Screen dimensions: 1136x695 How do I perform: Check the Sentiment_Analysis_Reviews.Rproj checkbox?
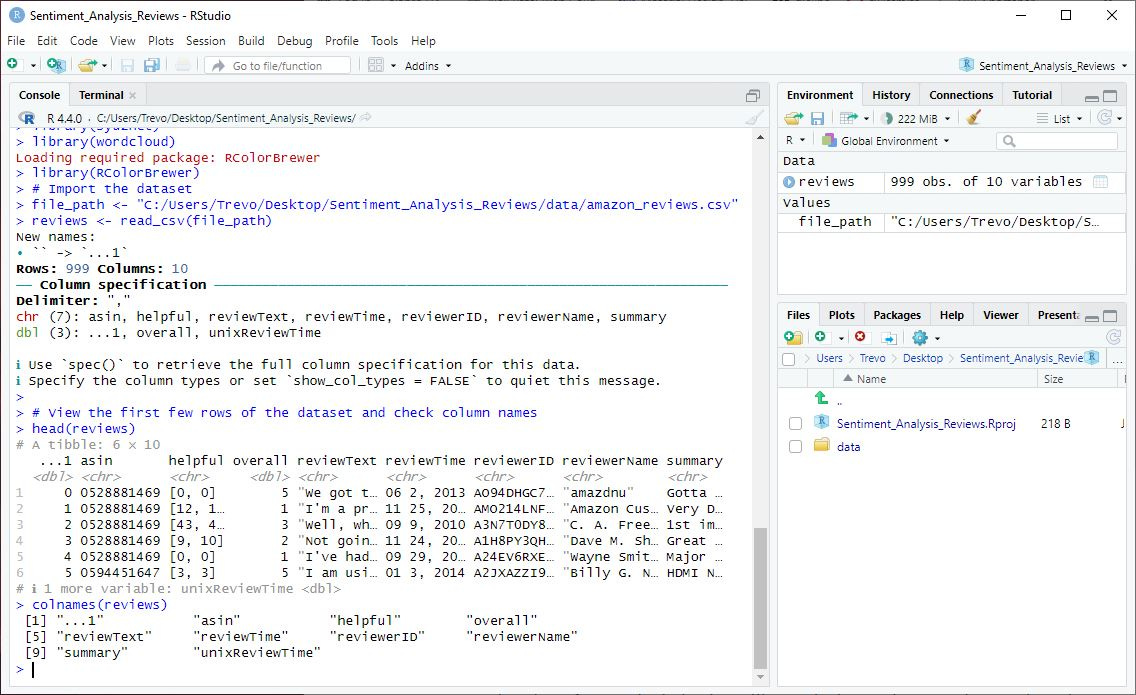795,424
